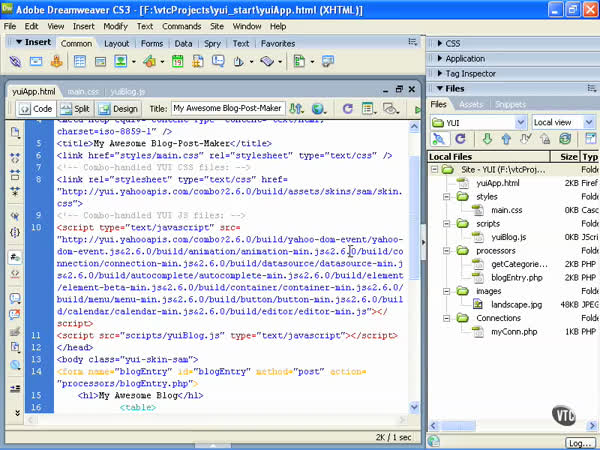This screenshot has width=600, height=450.
Task: Click the Insert Table icon
Action: point(80,62)
